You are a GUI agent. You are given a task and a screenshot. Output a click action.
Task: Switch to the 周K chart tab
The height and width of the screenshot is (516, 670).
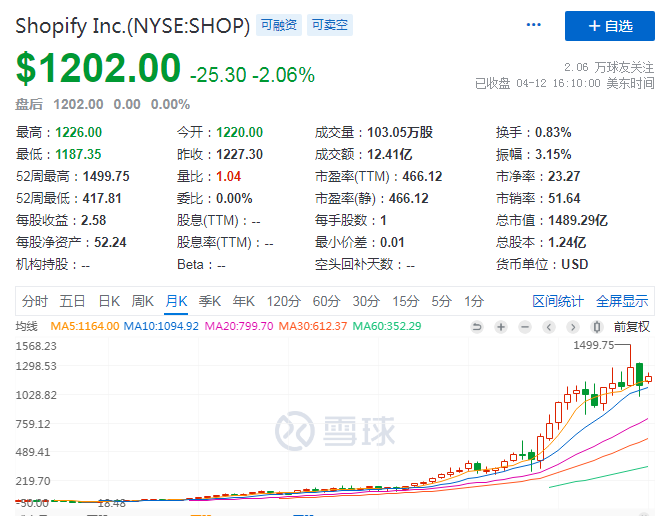(x=142, y=301)
